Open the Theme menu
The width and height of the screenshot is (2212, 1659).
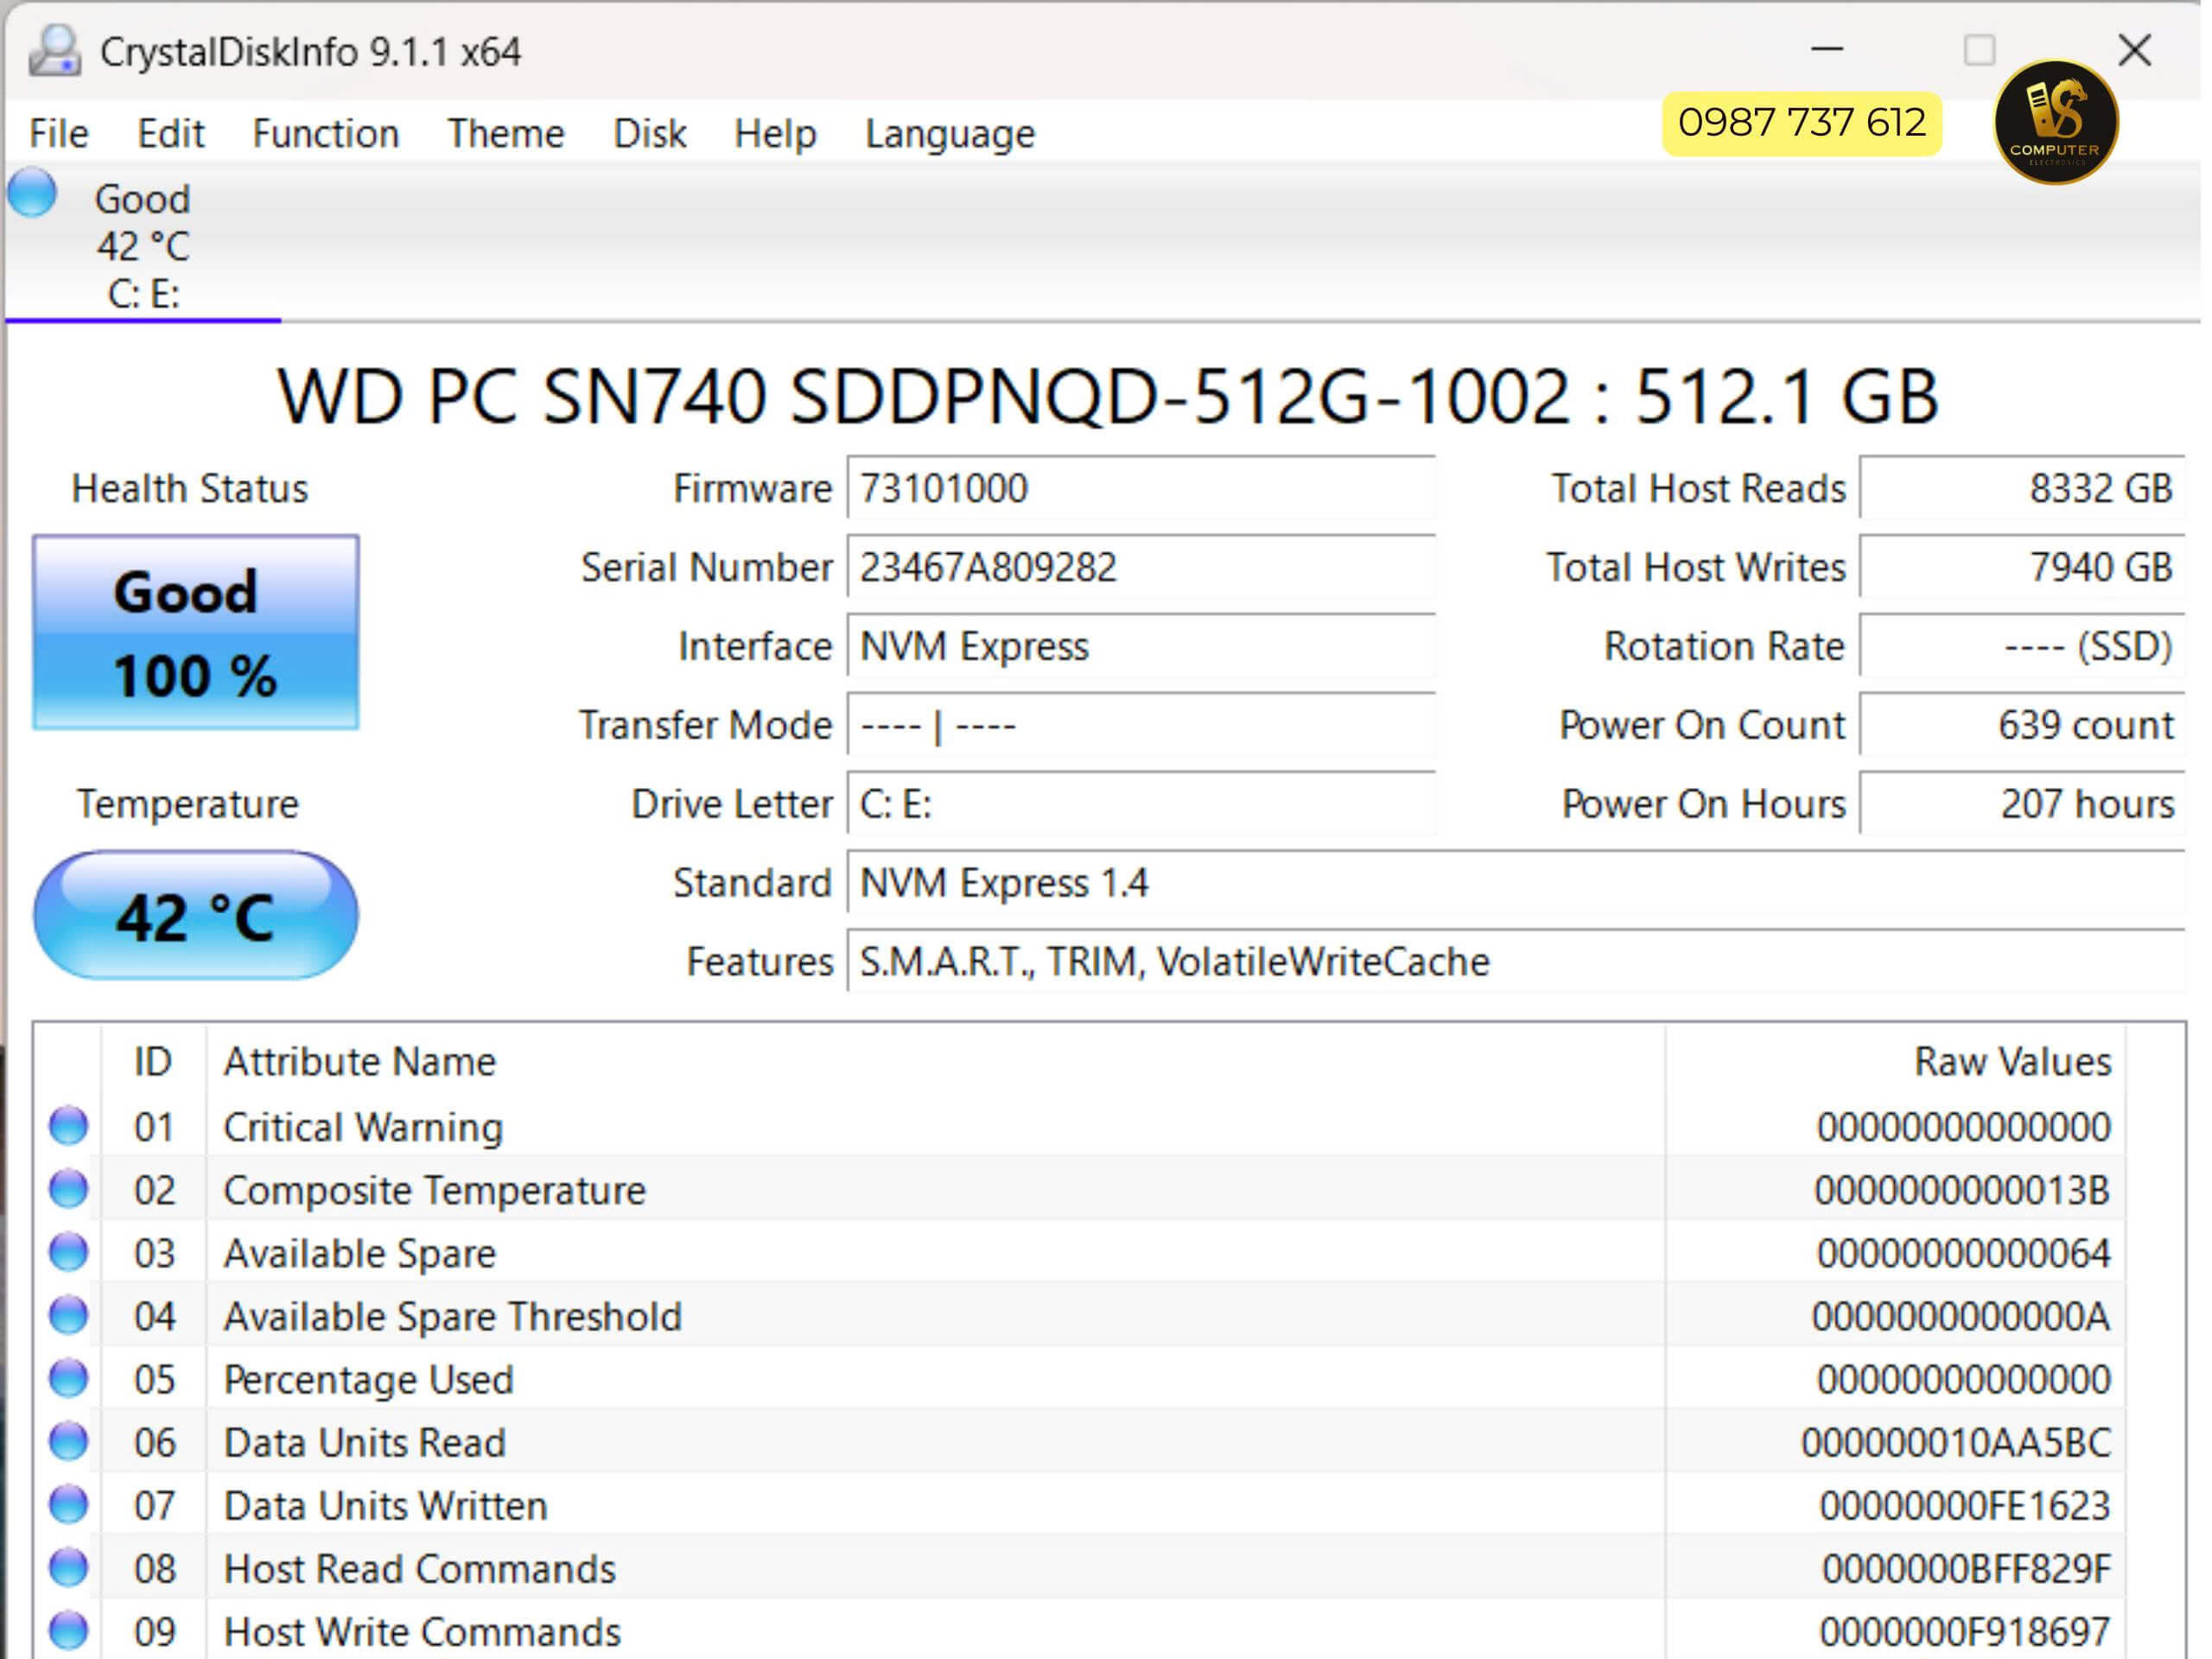point(505,133)
